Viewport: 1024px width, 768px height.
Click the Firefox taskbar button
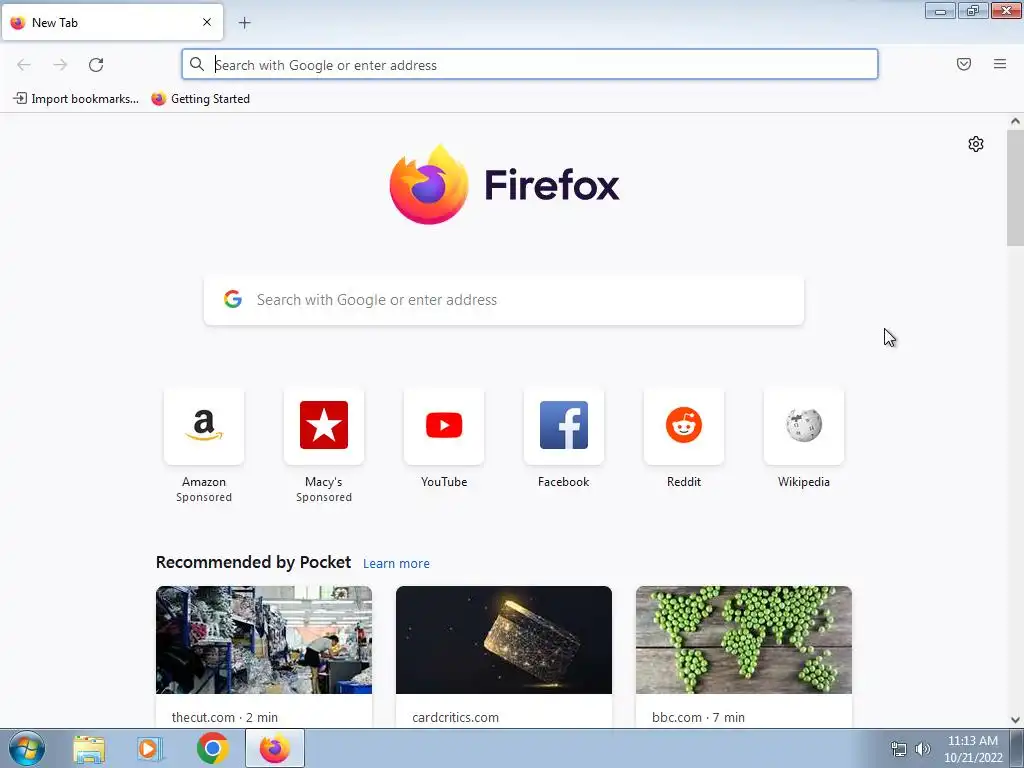[275, 748]
